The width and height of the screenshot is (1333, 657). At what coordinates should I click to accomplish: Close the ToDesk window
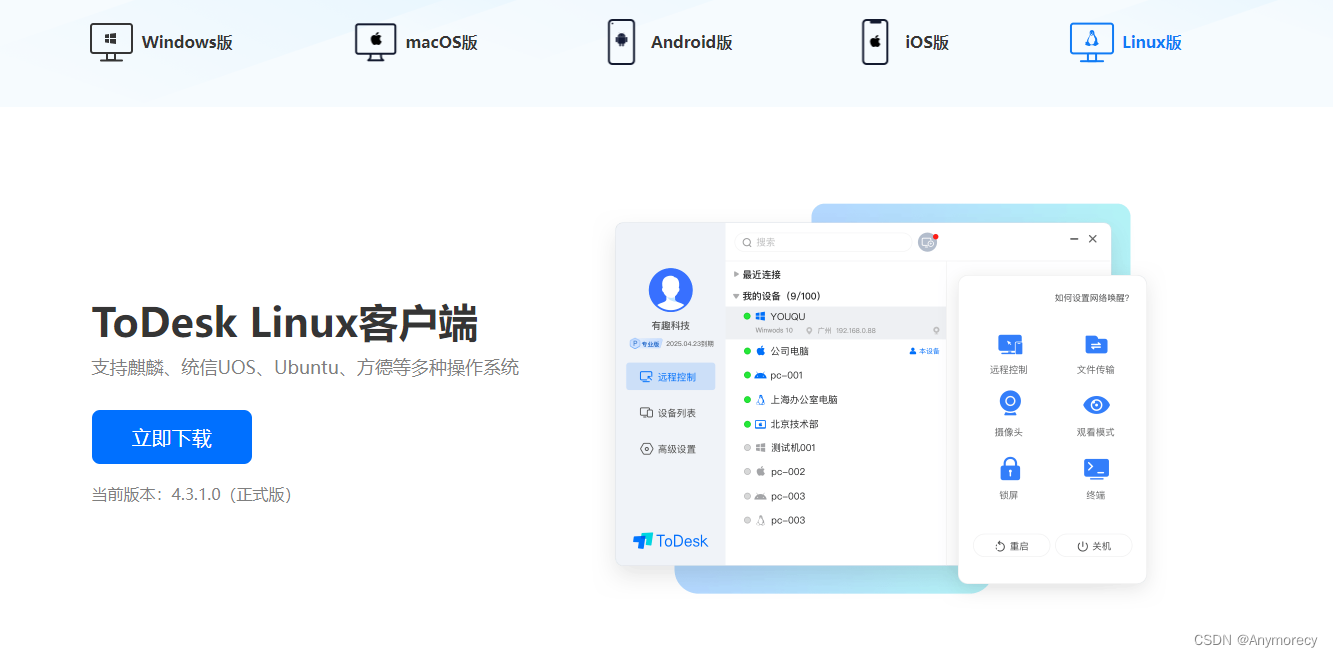(x=1093, y=239)
